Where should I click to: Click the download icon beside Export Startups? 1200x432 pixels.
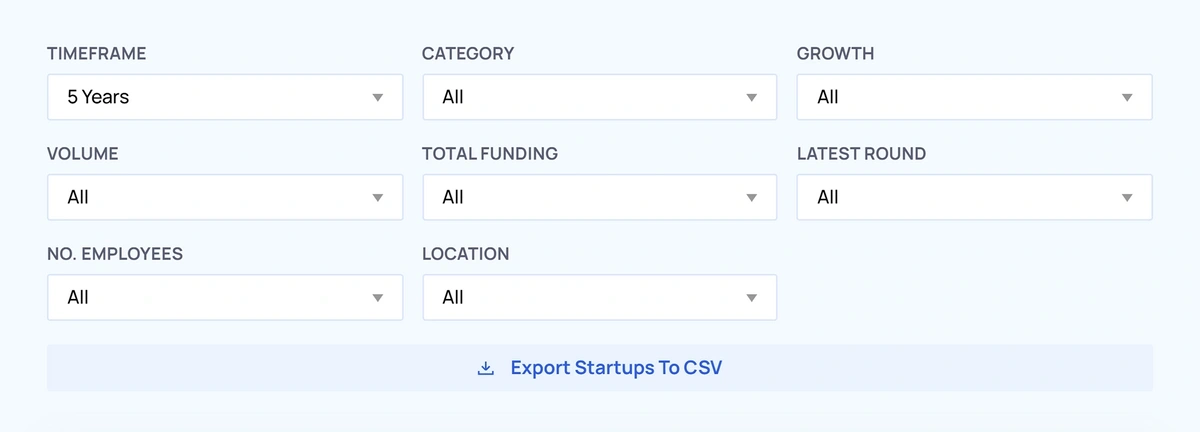[x=485, y=368]
